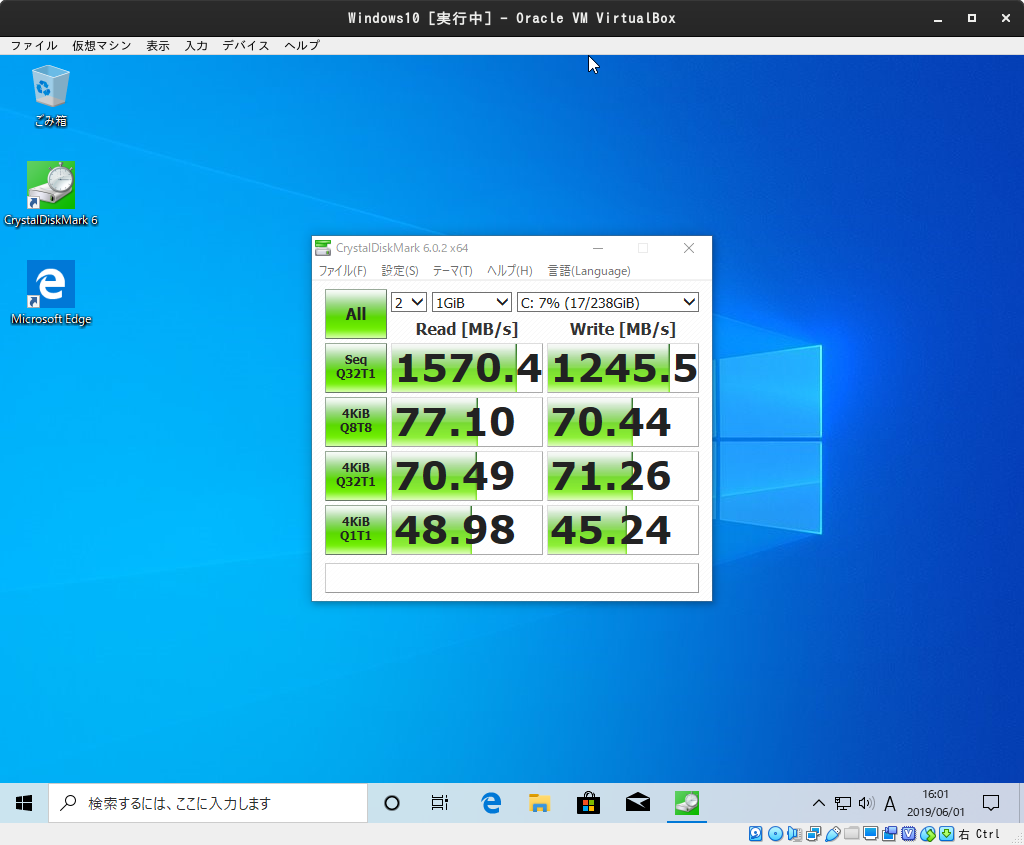Expand the test count dropdown showing 2
The width and height of the screenshot is (1024, 845).
pyautogui.click(x=409, y=302)
